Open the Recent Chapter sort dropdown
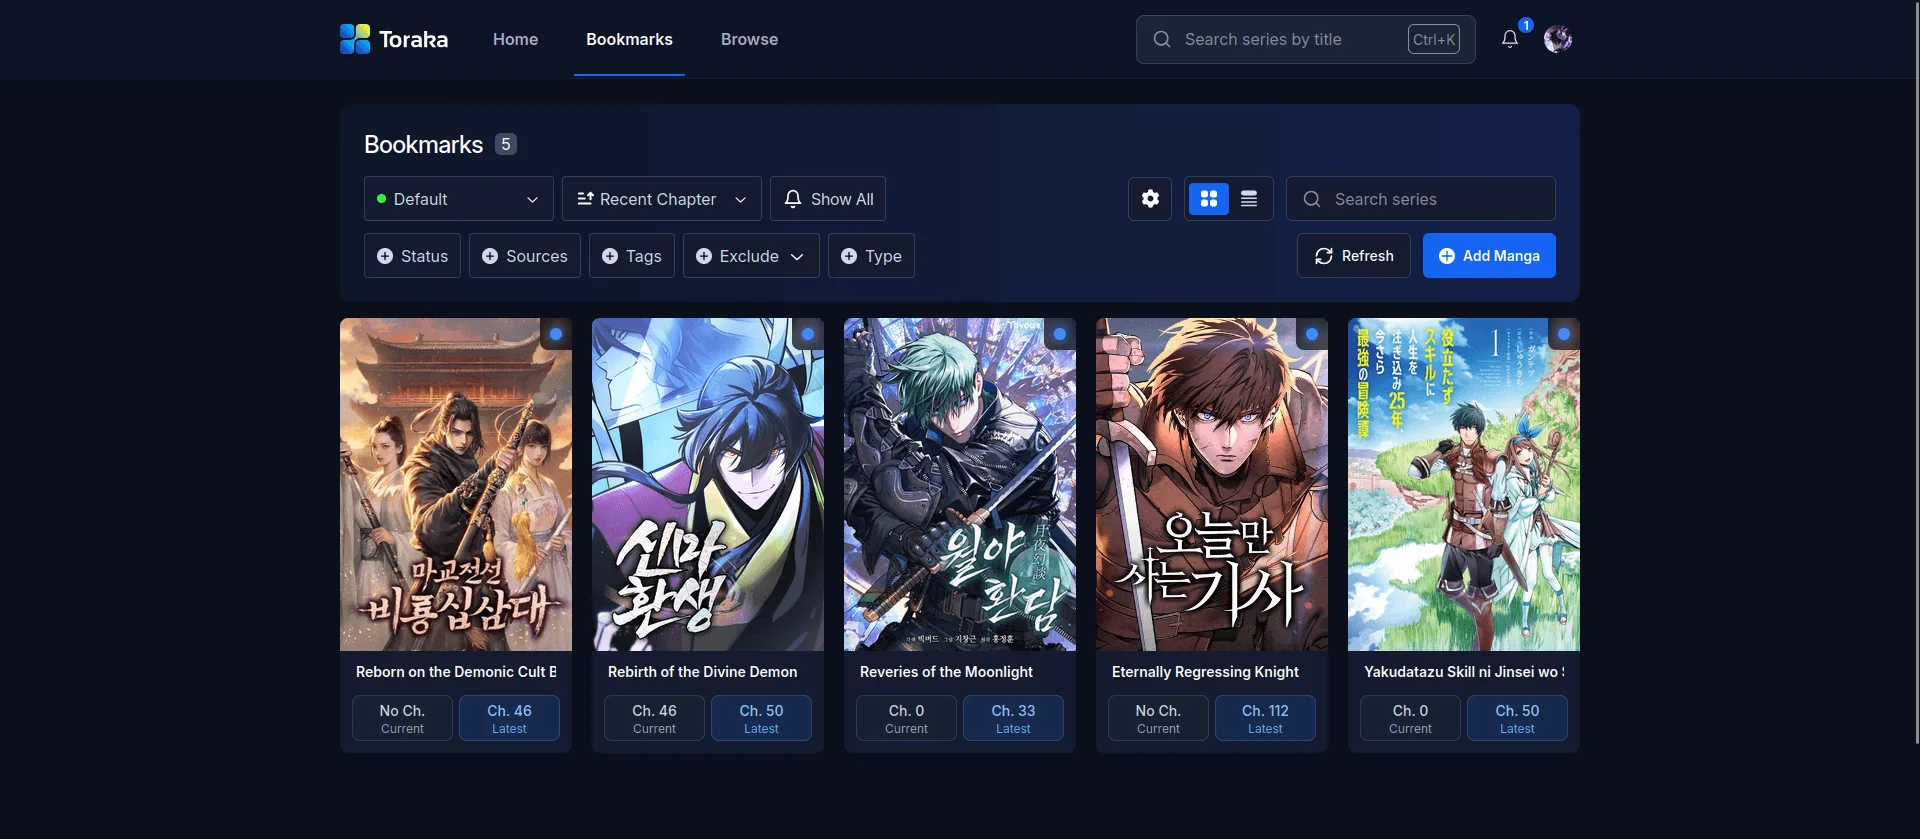This screenshot has height=839, width=1920. (x=662, y=199)
